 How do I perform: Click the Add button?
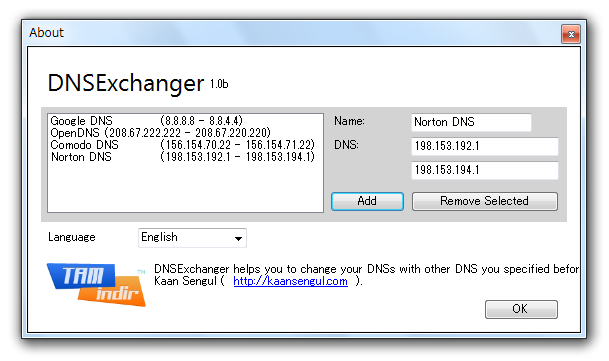[x=367, y=201]
